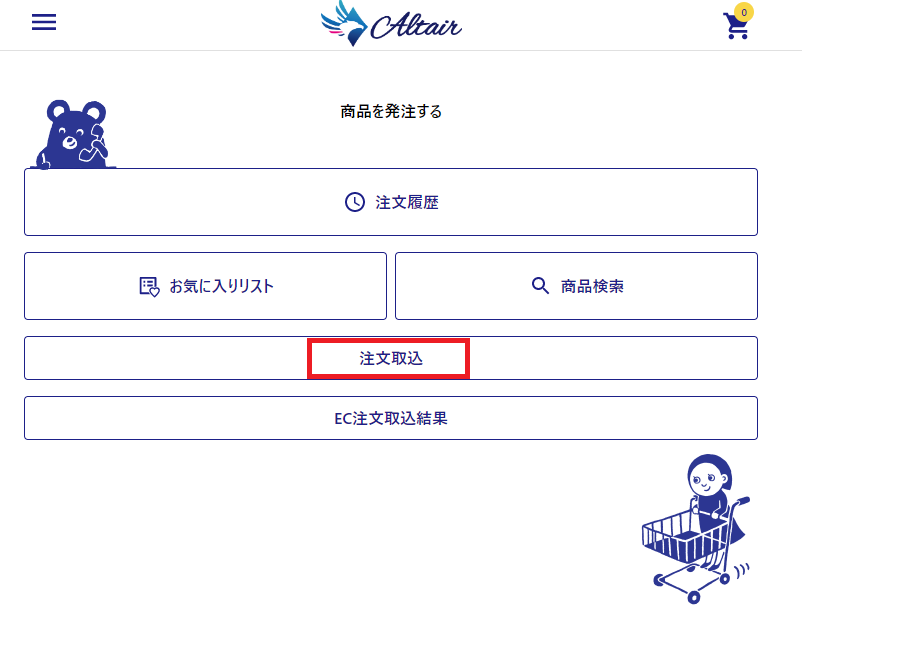
Task: Open 商品検索 product search button
Action: pyautogui.click(x=577, y=286)
